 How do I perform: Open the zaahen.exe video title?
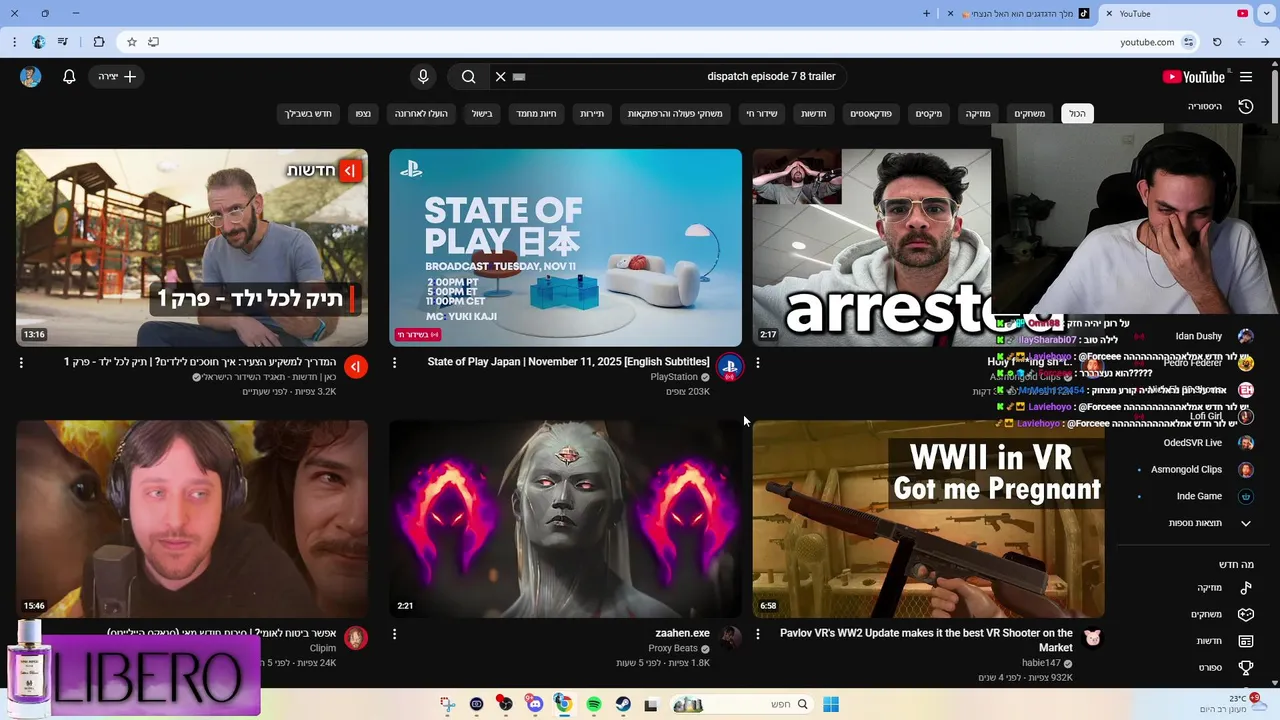click(682, 633)
